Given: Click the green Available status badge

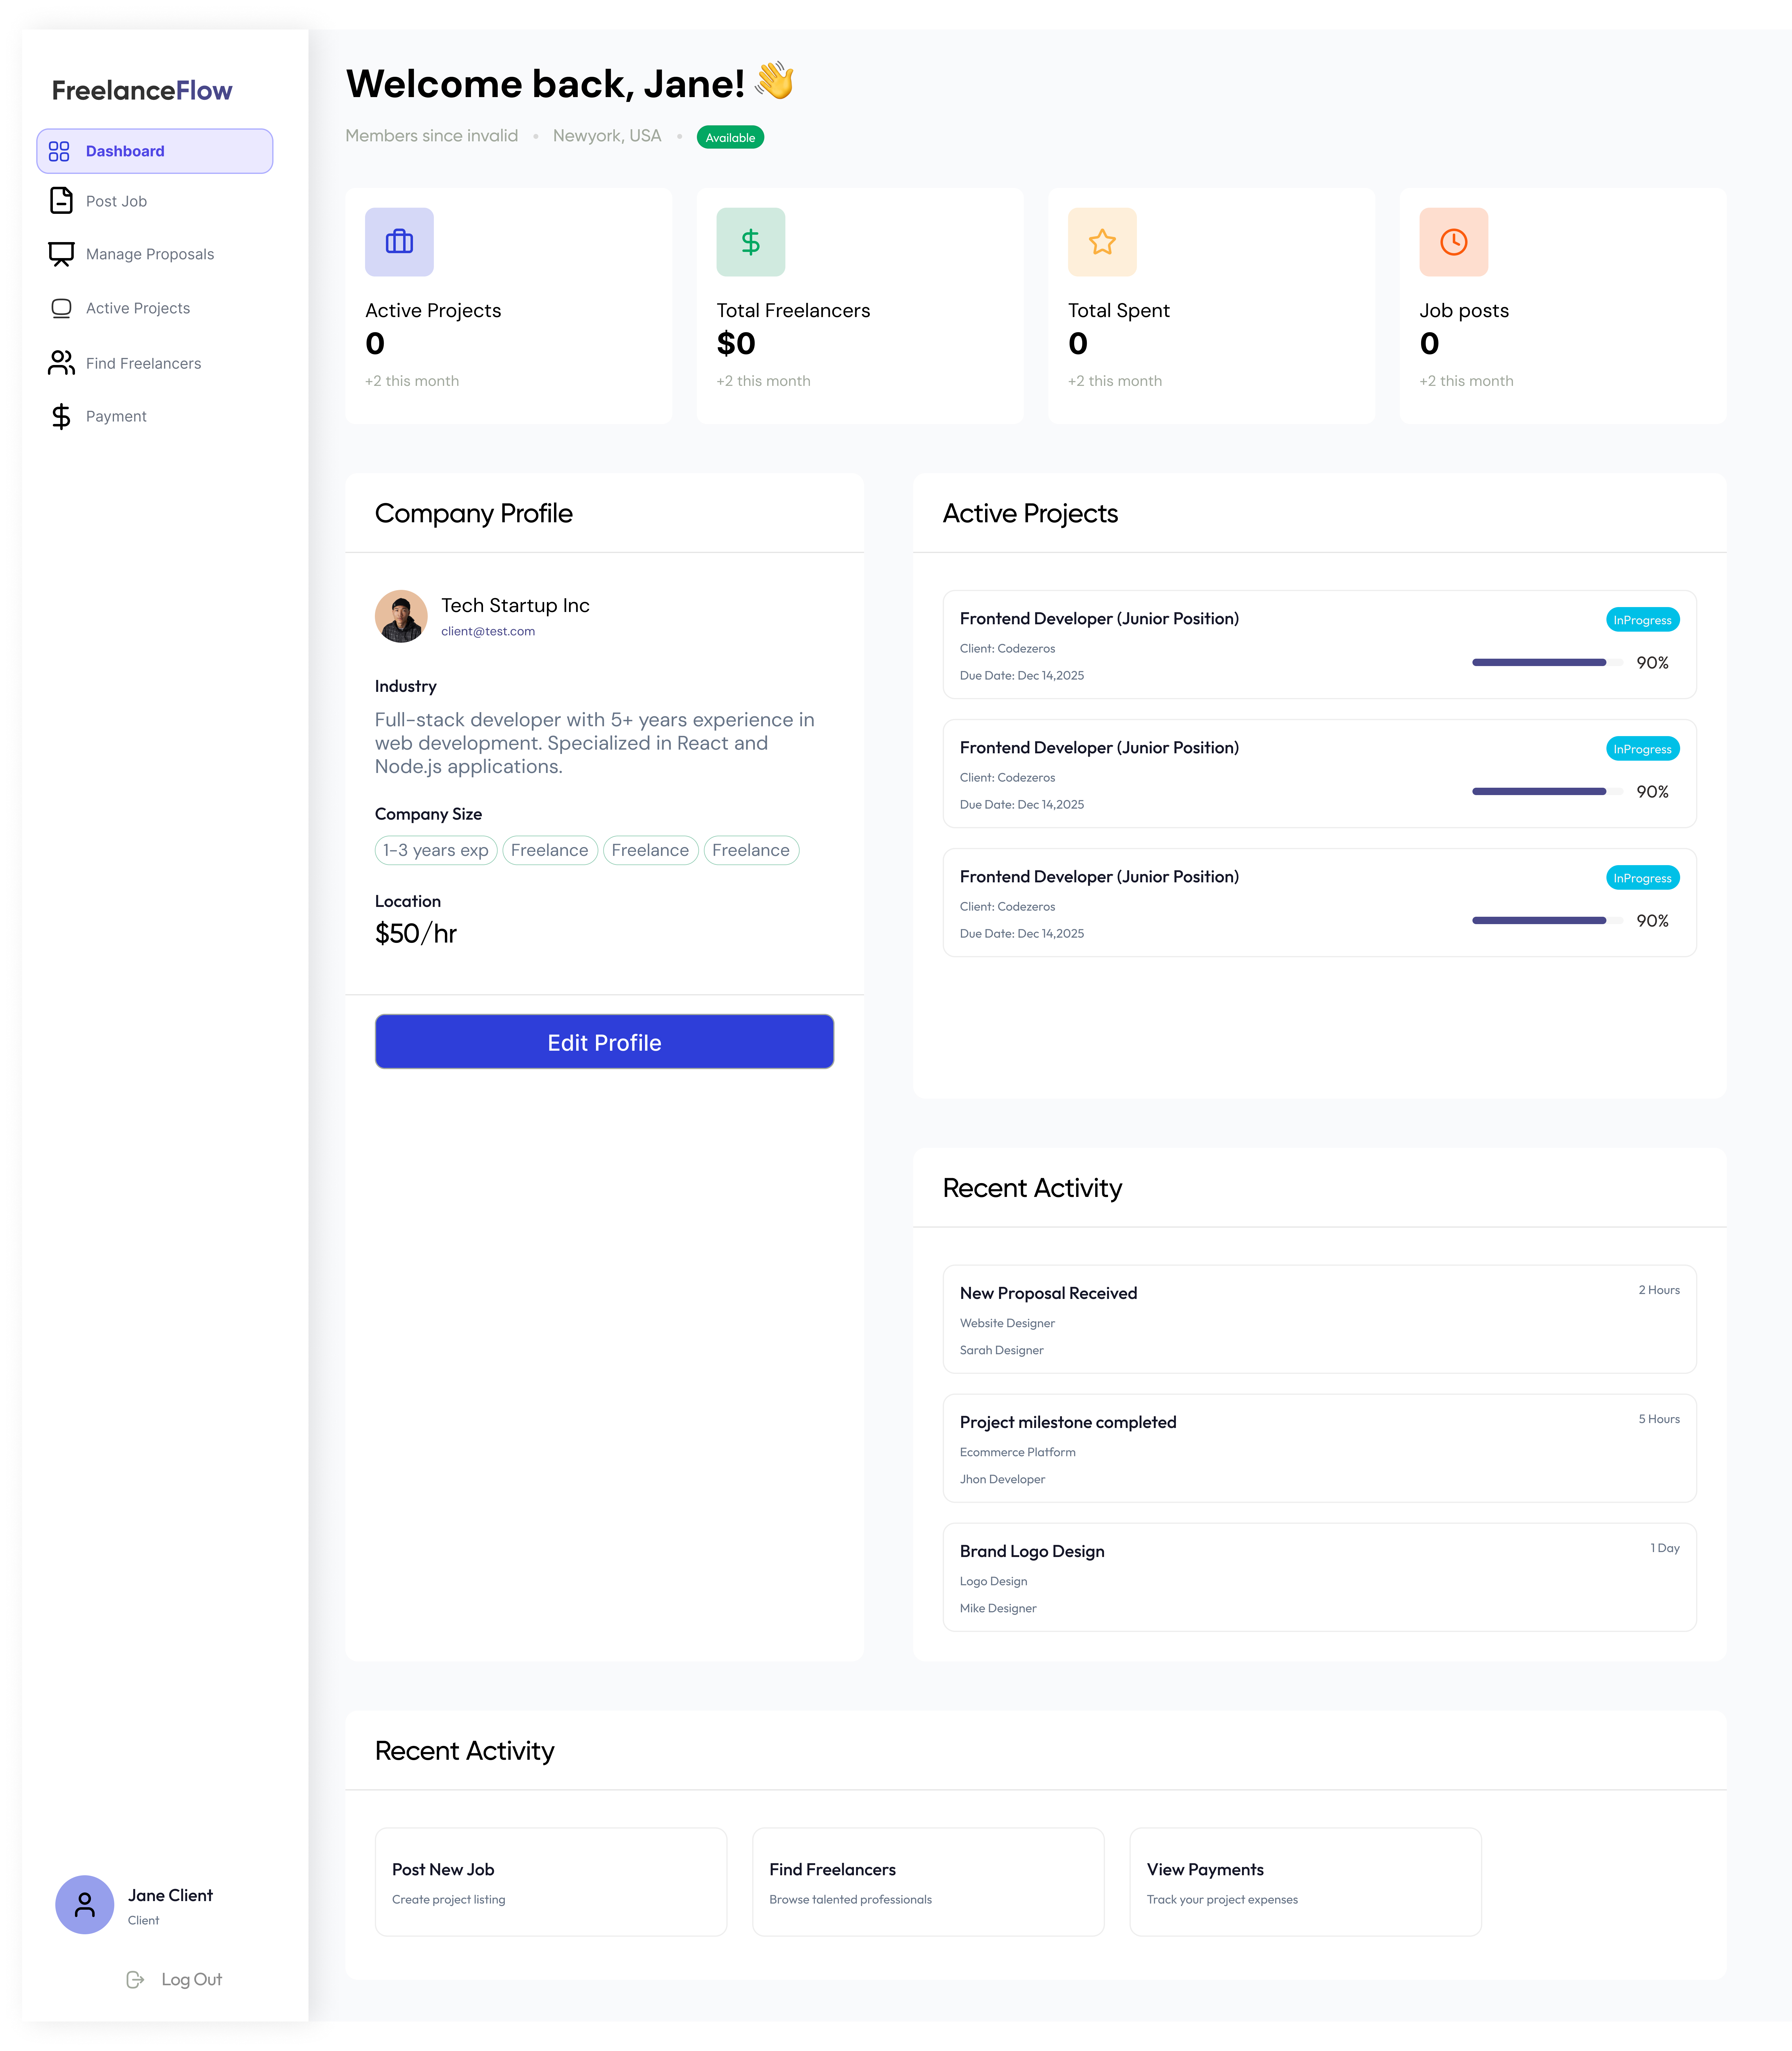Looking at the screenshot, I should (730, 137).
